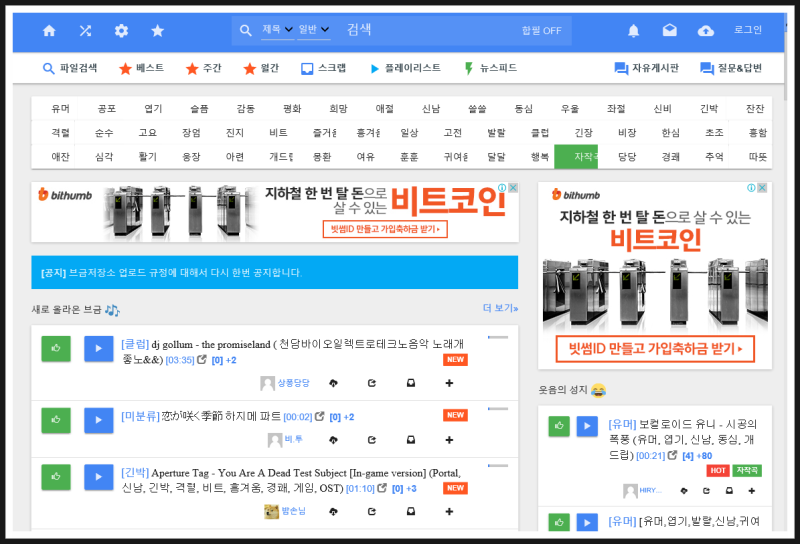The width and height of the screenshot is (800, 544).
Task: Open 스크랩 menu item
Action: click(x=323, y=68)
